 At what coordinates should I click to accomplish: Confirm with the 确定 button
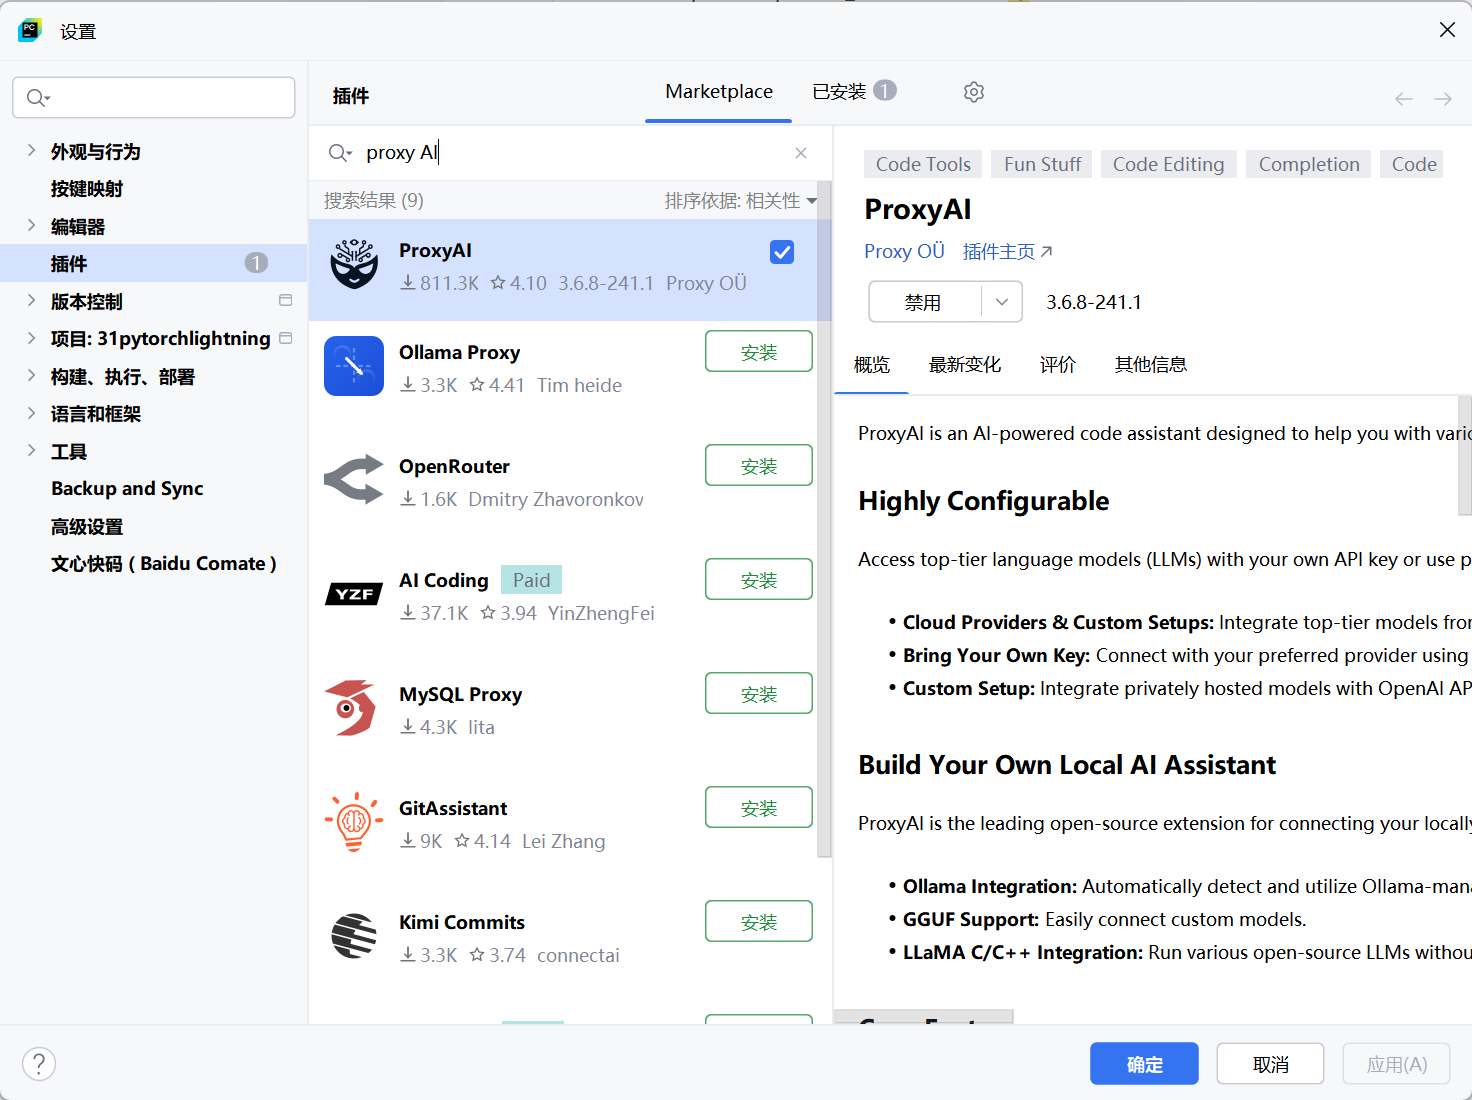pos(1144,1064)
